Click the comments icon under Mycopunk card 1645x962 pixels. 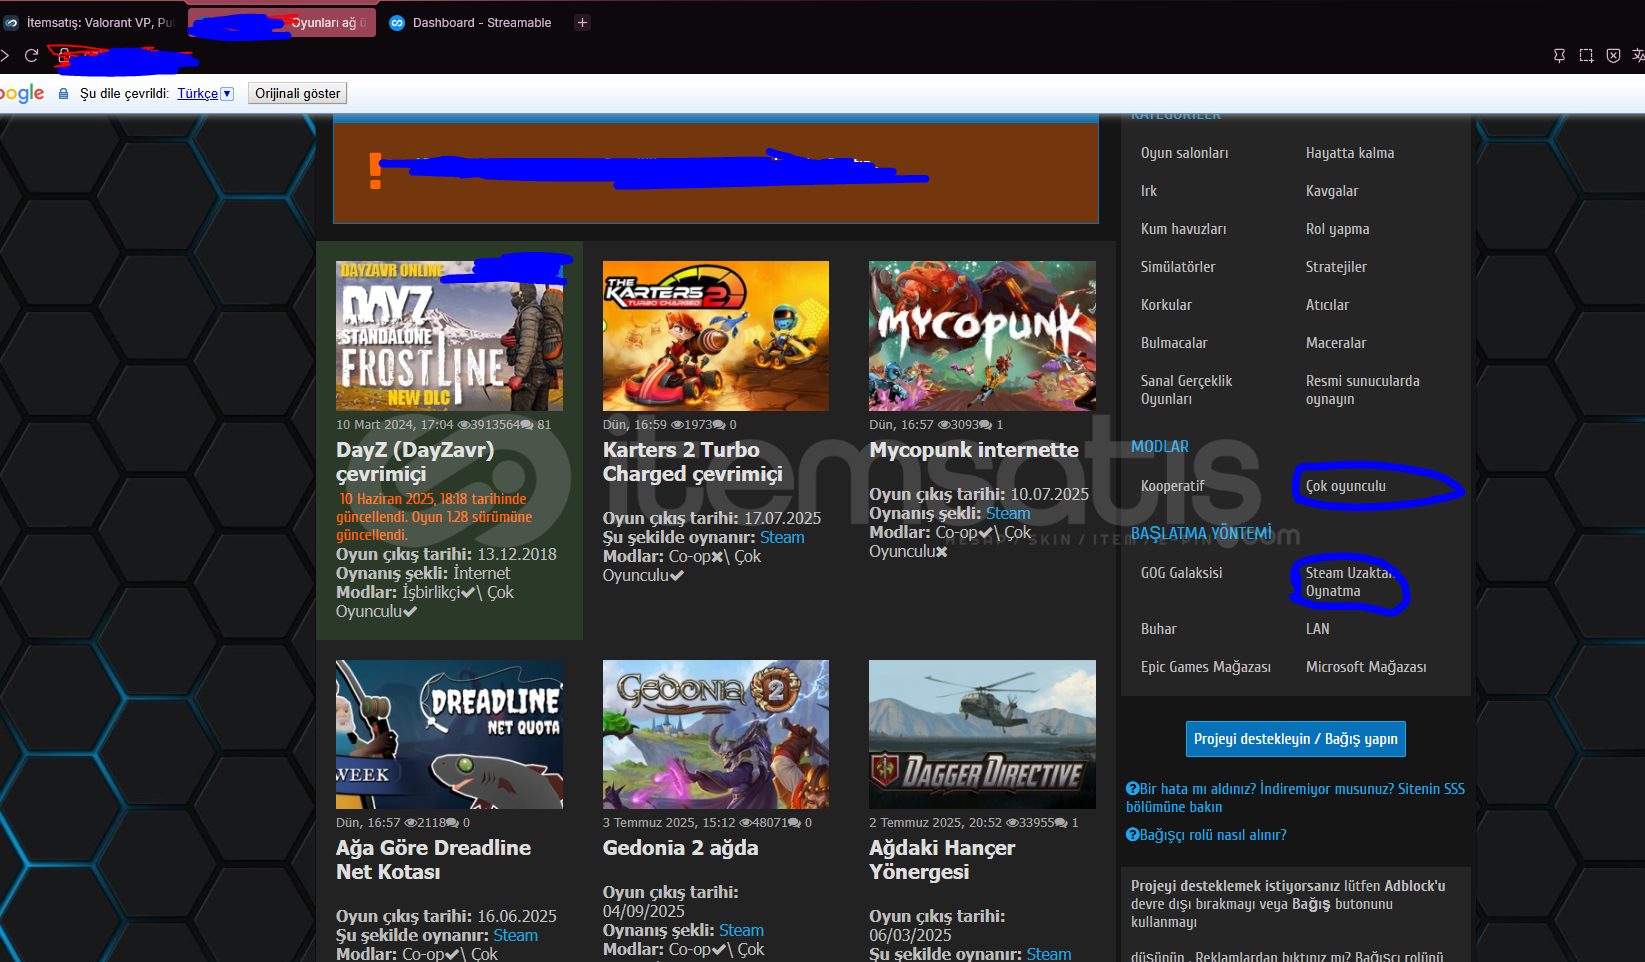point(986,425)
